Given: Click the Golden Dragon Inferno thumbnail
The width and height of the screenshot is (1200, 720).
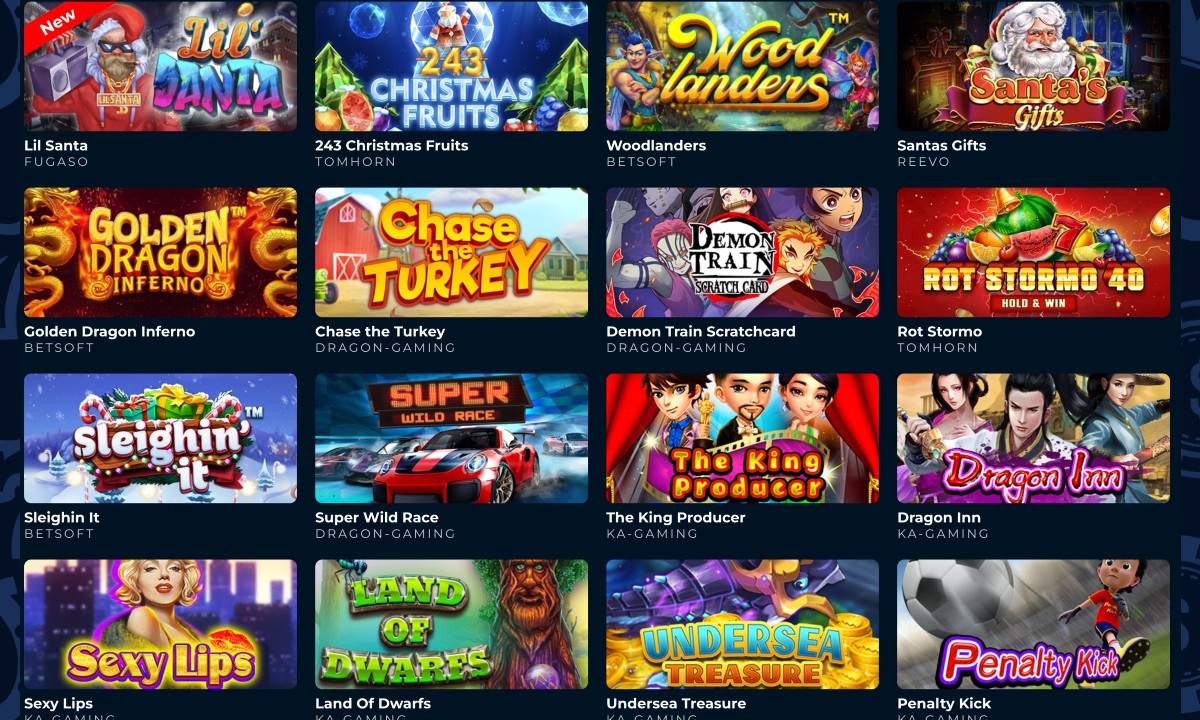Looking at the screenshot, I should click(x=160, y=252).
